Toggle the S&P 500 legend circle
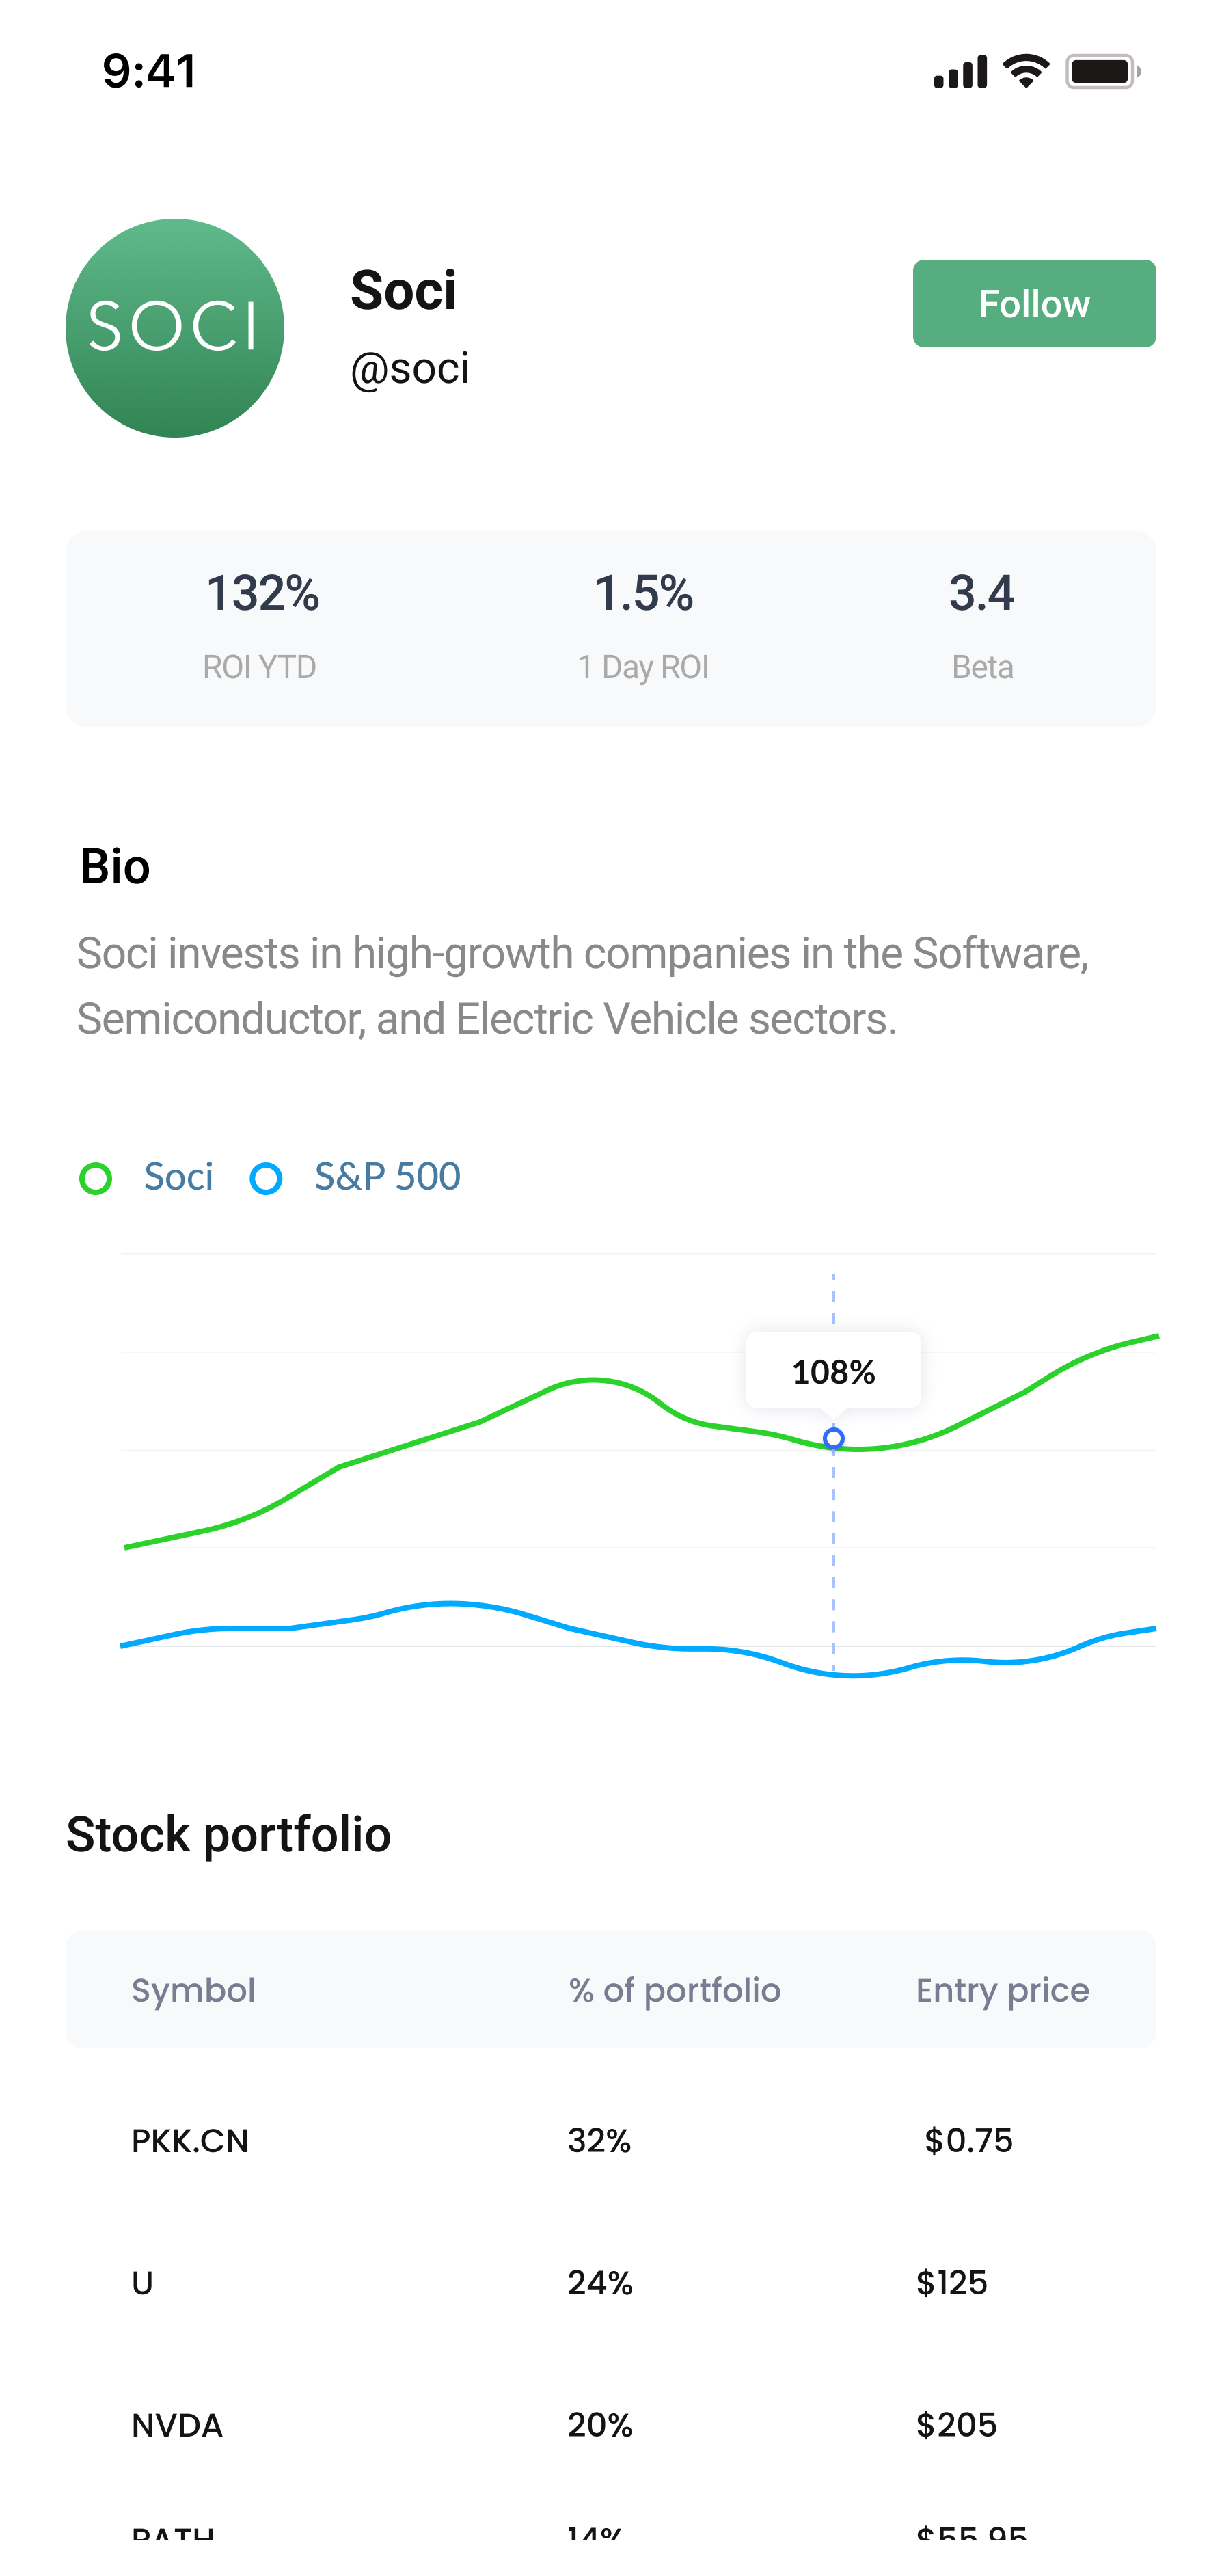1222x2576 pixels. pyautogui.click(x=266, y=1178)
